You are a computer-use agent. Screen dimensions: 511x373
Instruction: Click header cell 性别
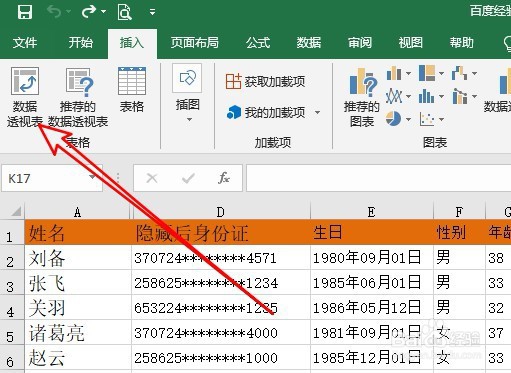[459, 233]
